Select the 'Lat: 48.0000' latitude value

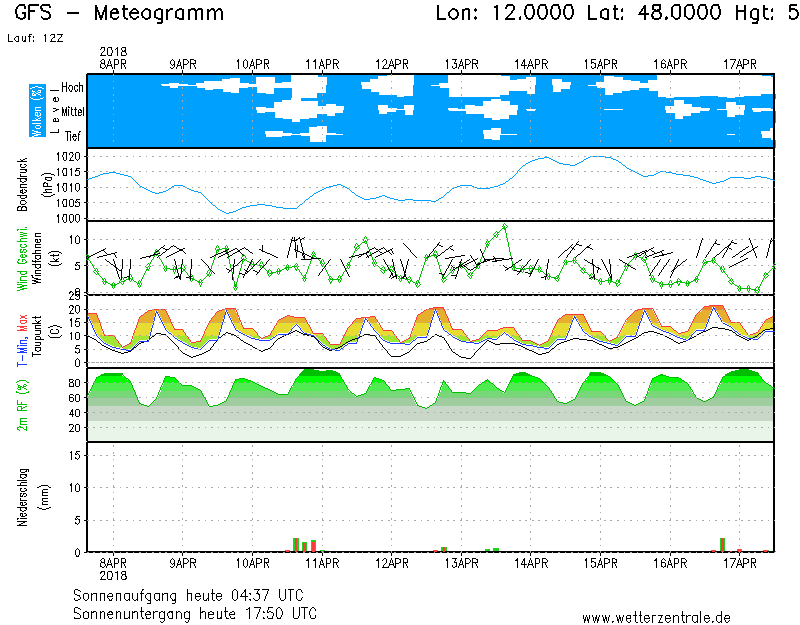tap(655, 13)
